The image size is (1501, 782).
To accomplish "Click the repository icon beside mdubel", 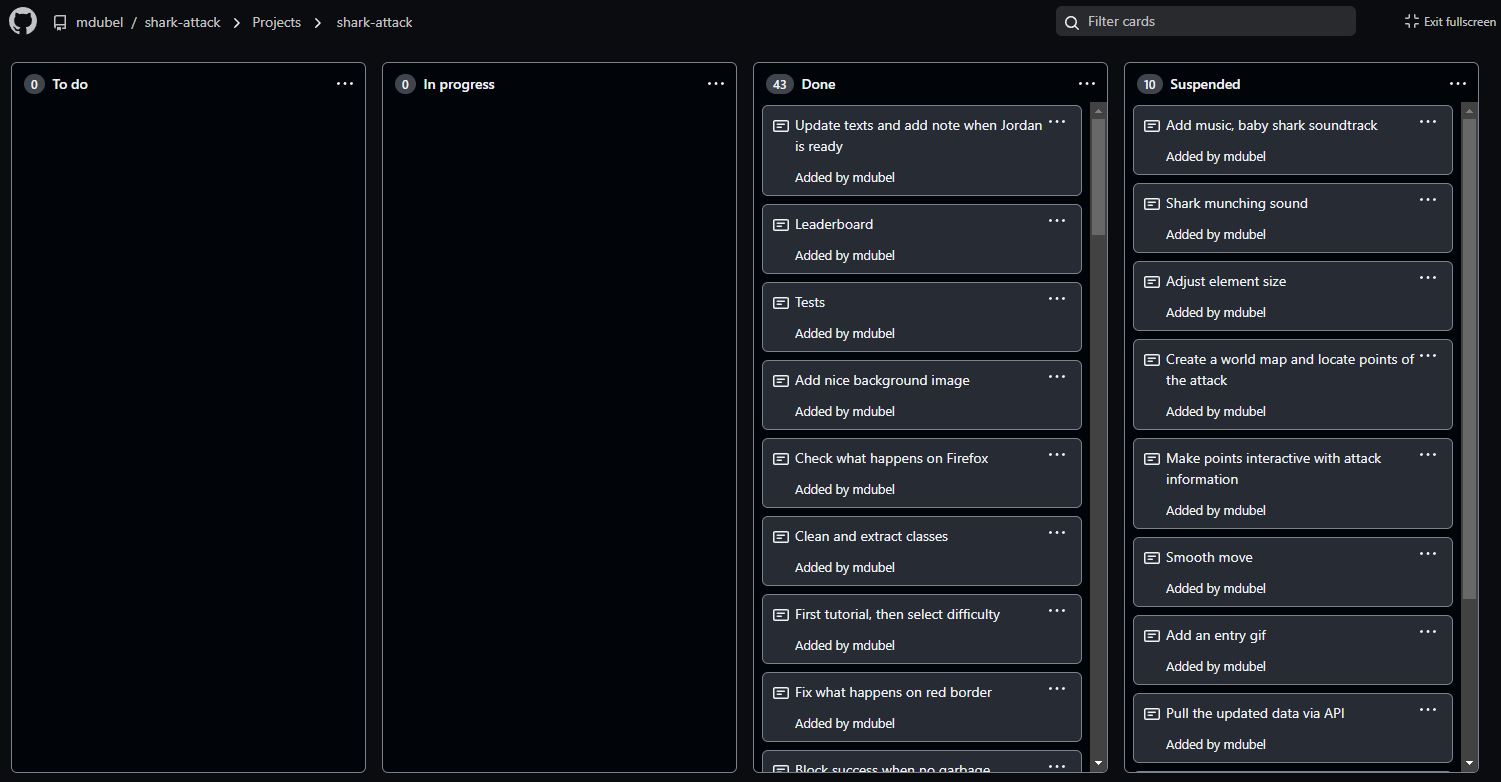I will click(60, 22).
